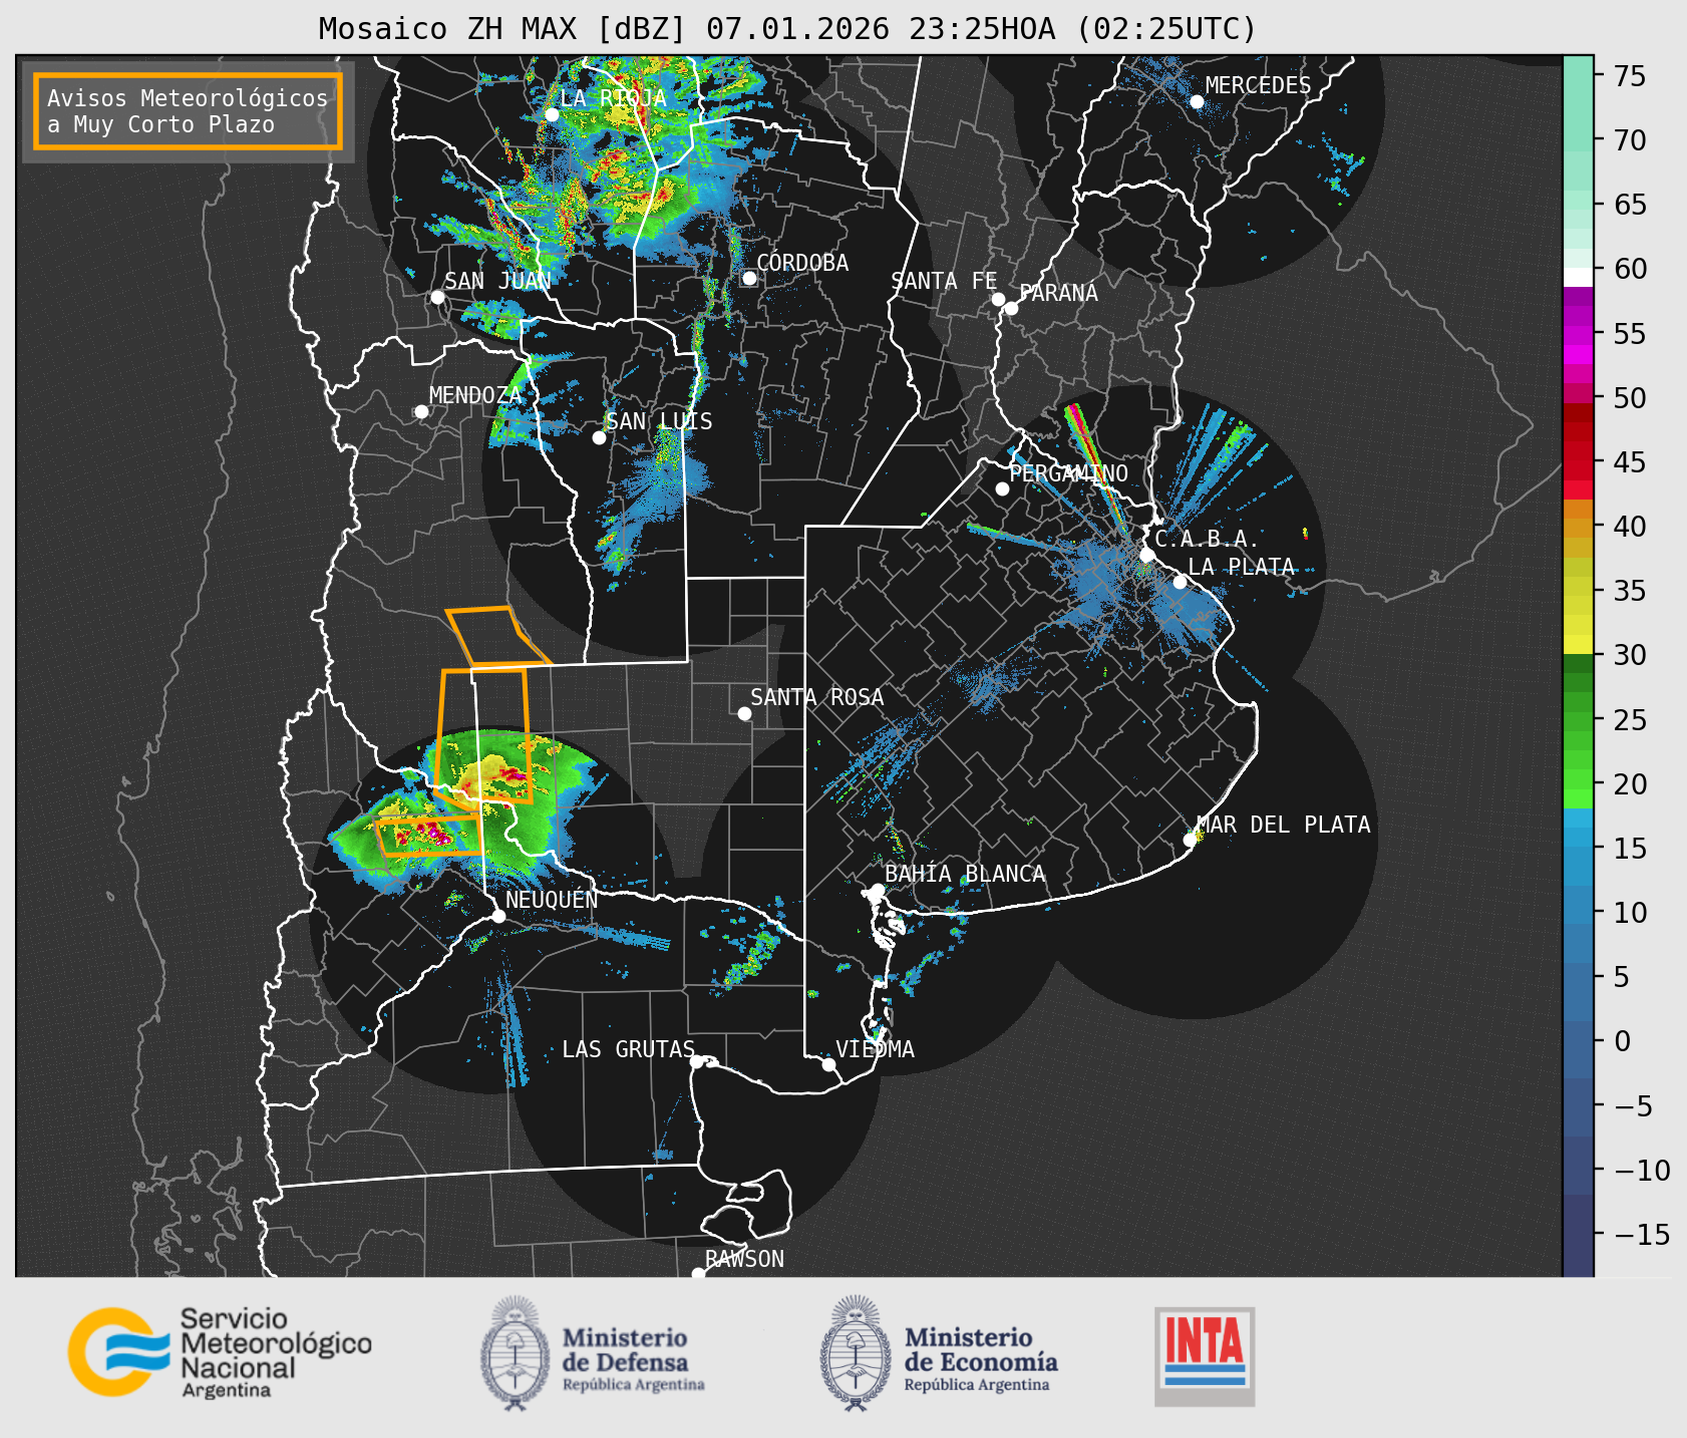Click the 35 dBZ yellow band on the scale

(1578, 590)
